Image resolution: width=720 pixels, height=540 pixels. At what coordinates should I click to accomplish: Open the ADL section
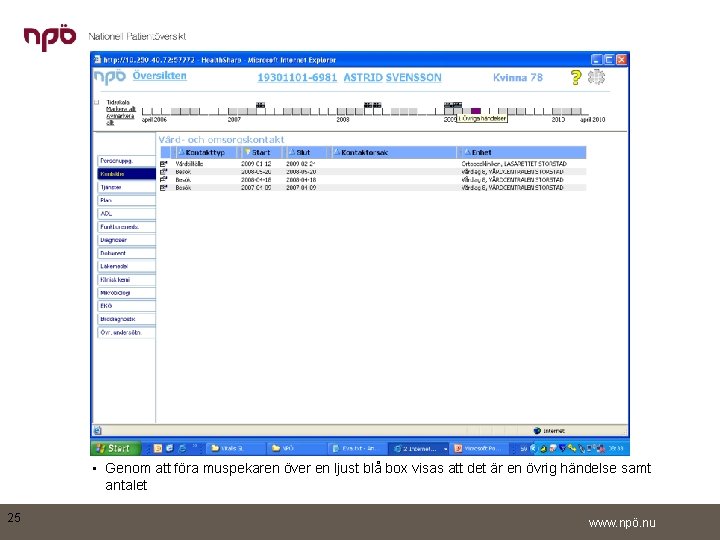[x=126, y=214]
